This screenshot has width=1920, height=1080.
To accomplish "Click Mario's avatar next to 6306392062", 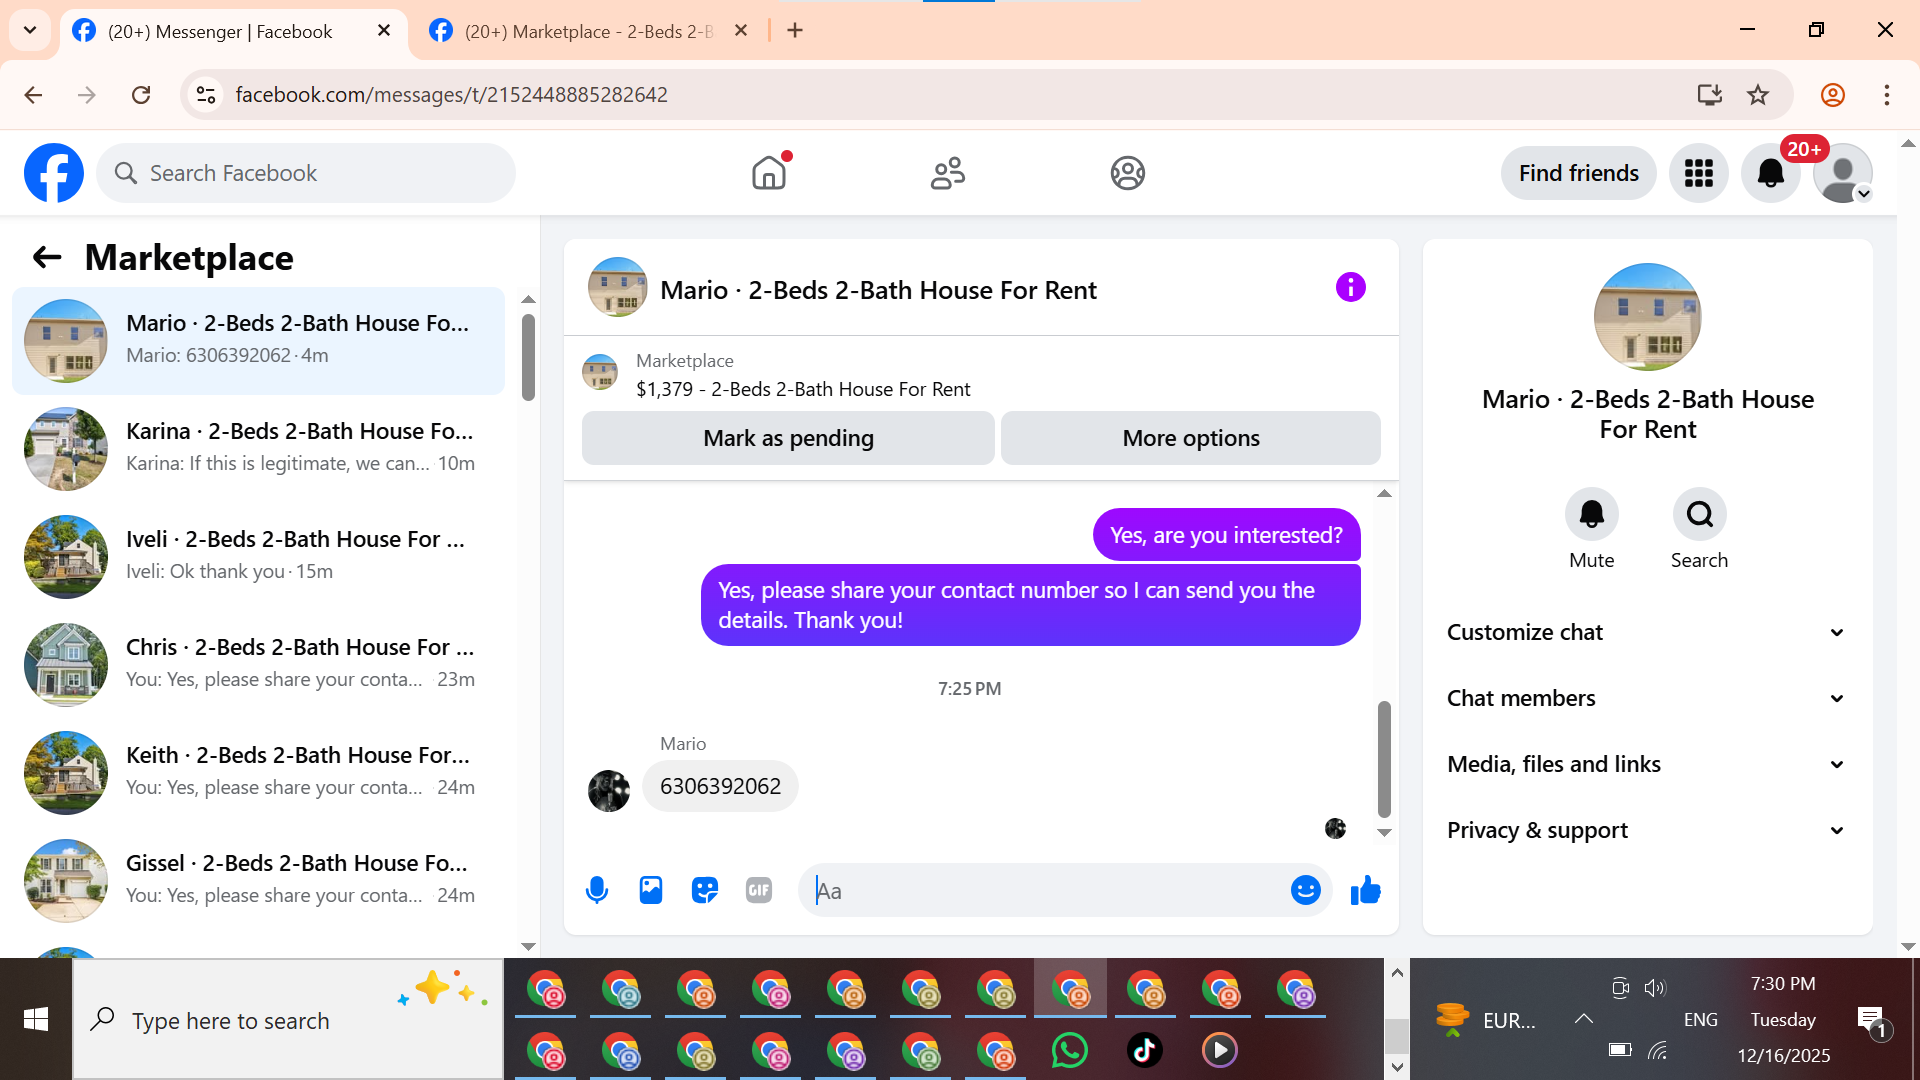I will [609, 790].
